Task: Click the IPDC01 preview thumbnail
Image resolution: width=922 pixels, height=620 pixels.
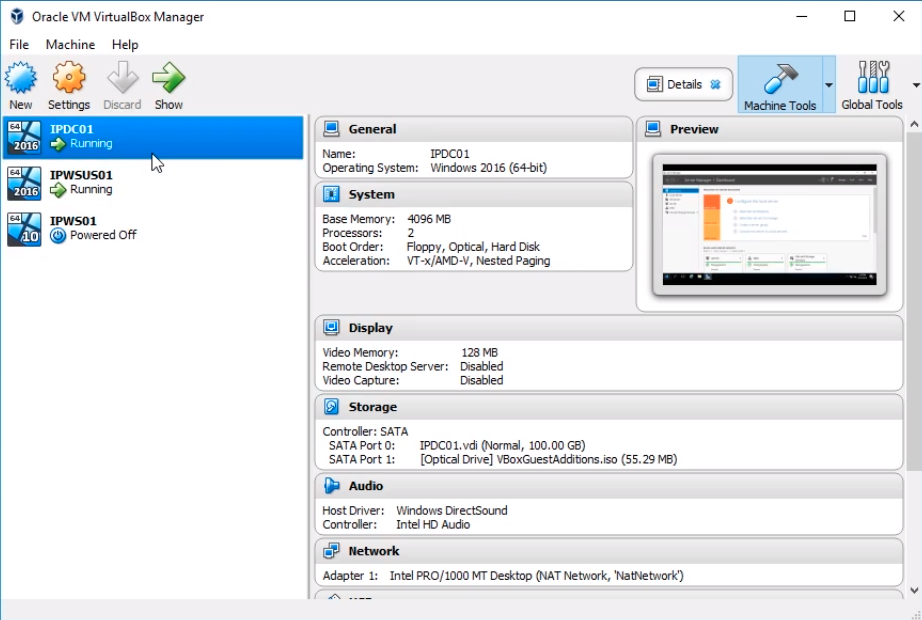Action: tap(769, 225)
